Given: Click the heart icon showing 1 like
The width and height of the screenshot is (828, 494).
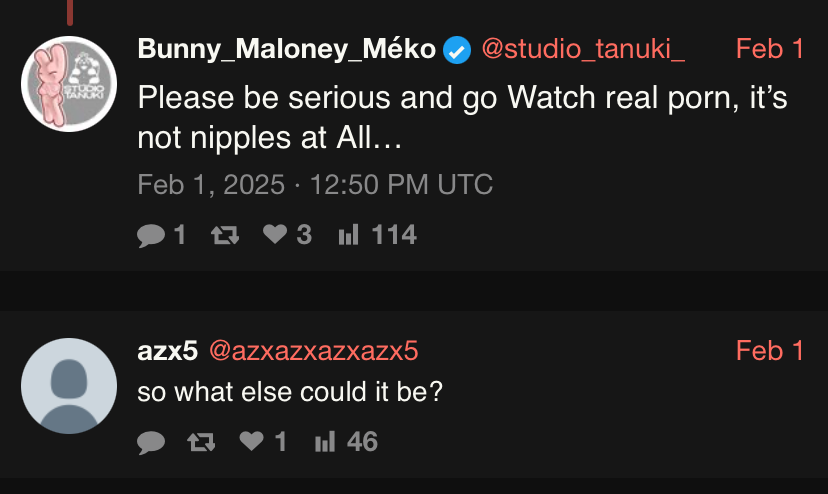Looking at the screenshot, I should pyautogui.click(x=250, y=442).
